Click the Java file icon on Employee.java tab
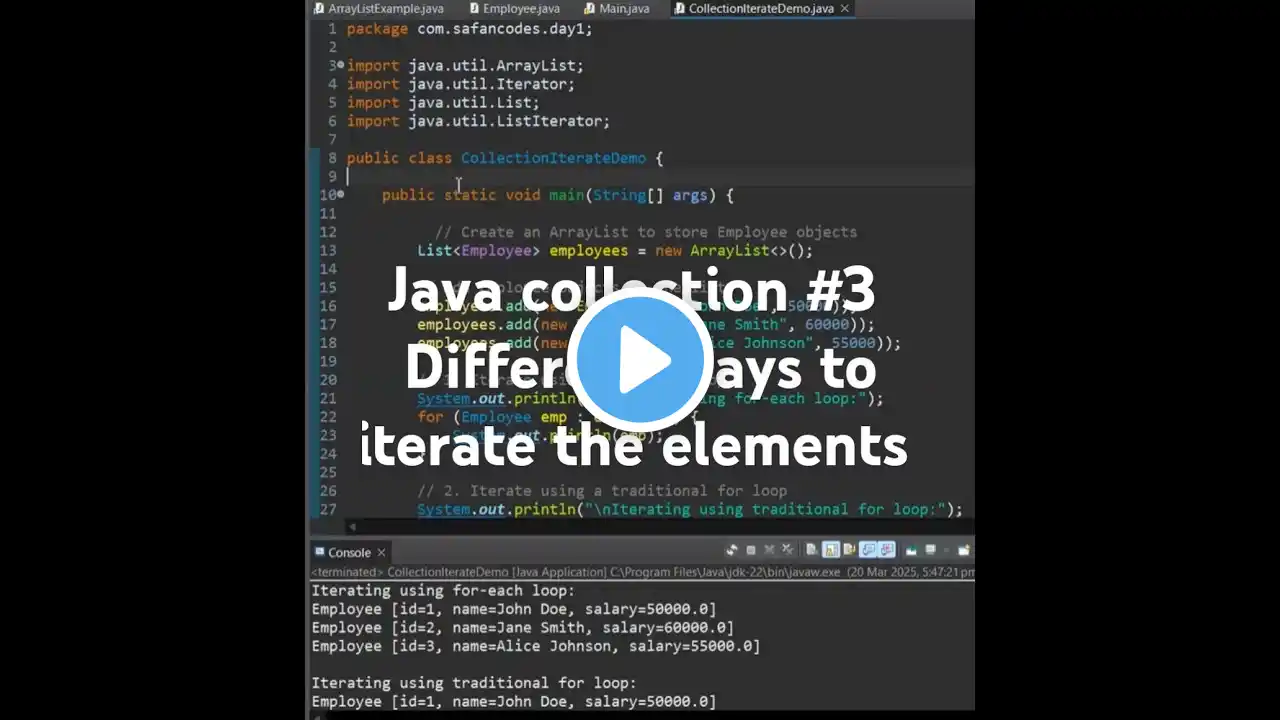The image size is (1280, 720). pyautogui.click(x=474, y=8)
